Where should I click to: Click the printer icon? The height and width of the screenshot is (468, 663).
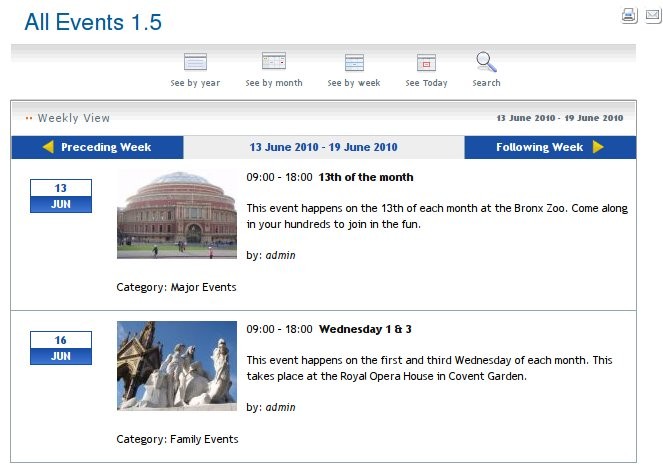(629, 15)
